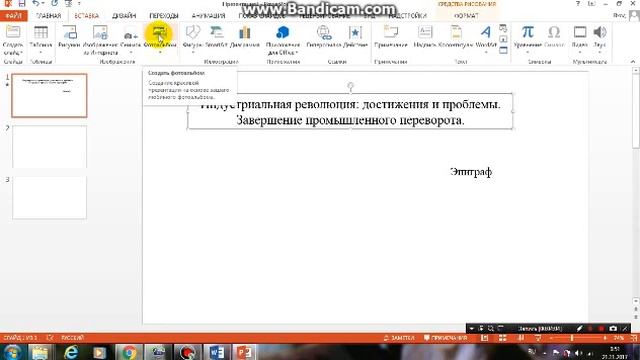Image resolution: width=640 pixels, height=360 pixels.
Task: Open the Format (Формат) drawing tools tab
Action: [466, 16]
